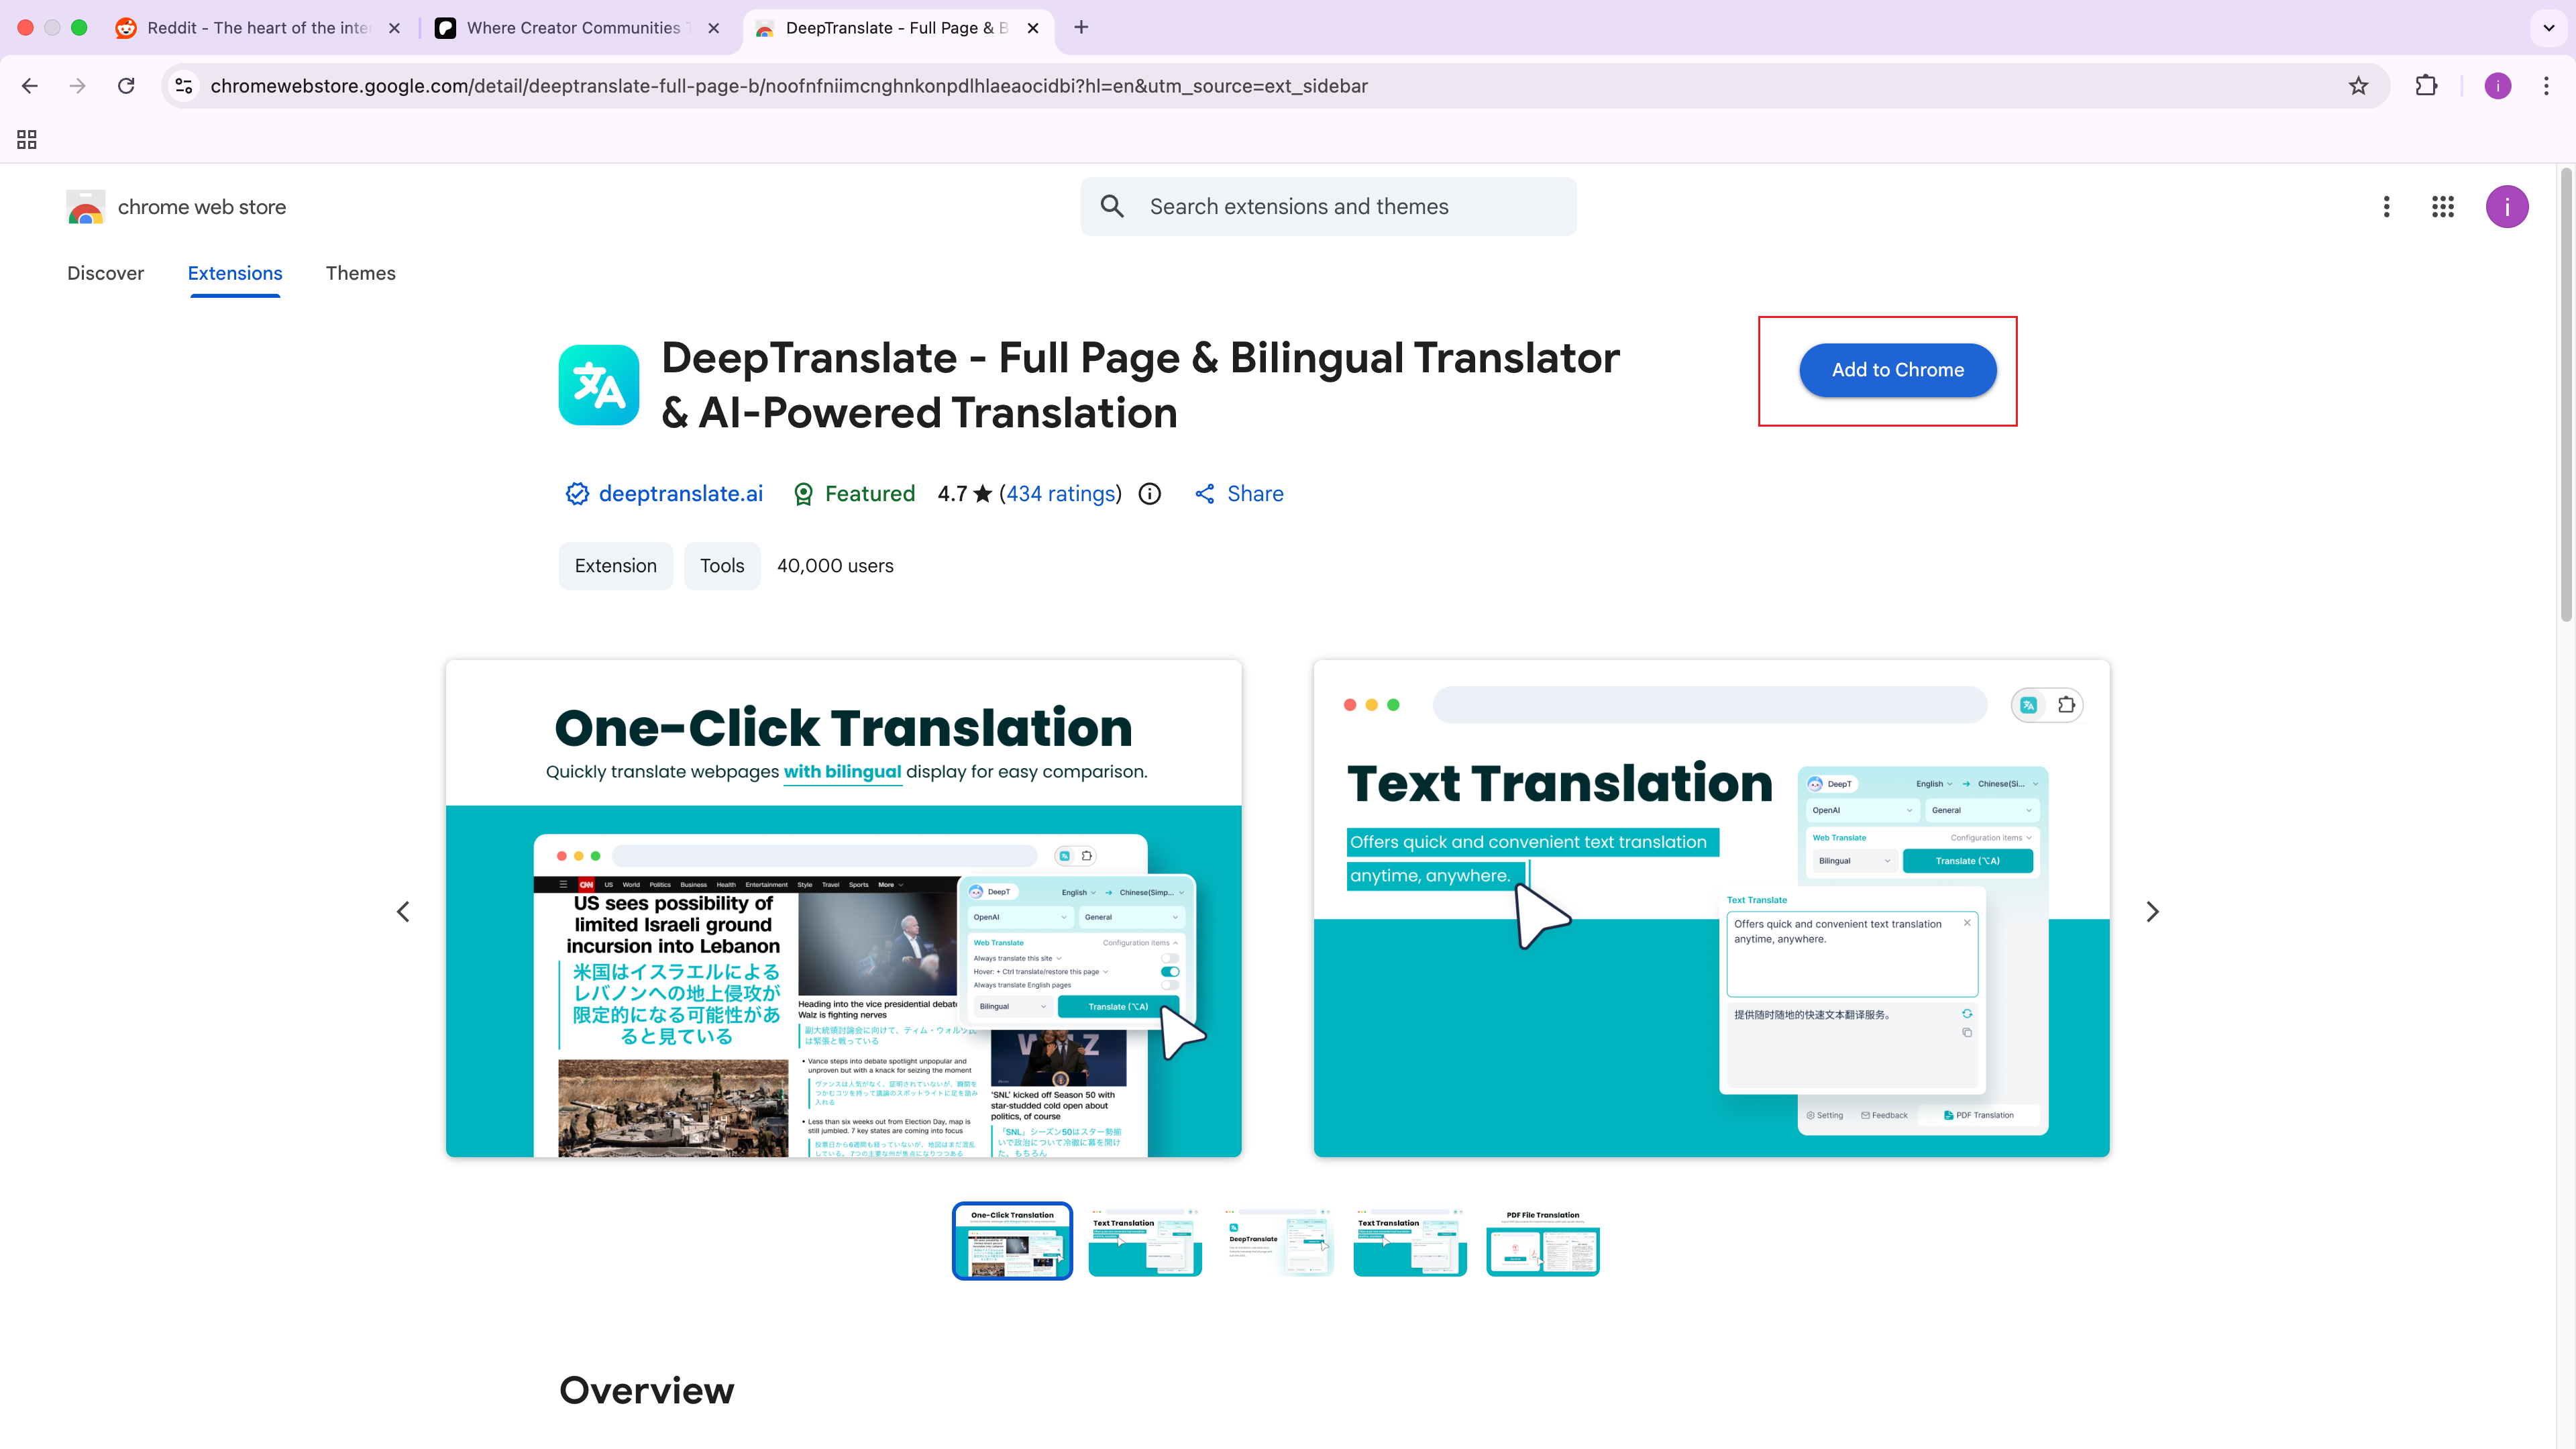The width and height of the screenshot is (2576, 1449).
Task: Select the PDF File Translation thumbnail
Action: point(1542,1241)
